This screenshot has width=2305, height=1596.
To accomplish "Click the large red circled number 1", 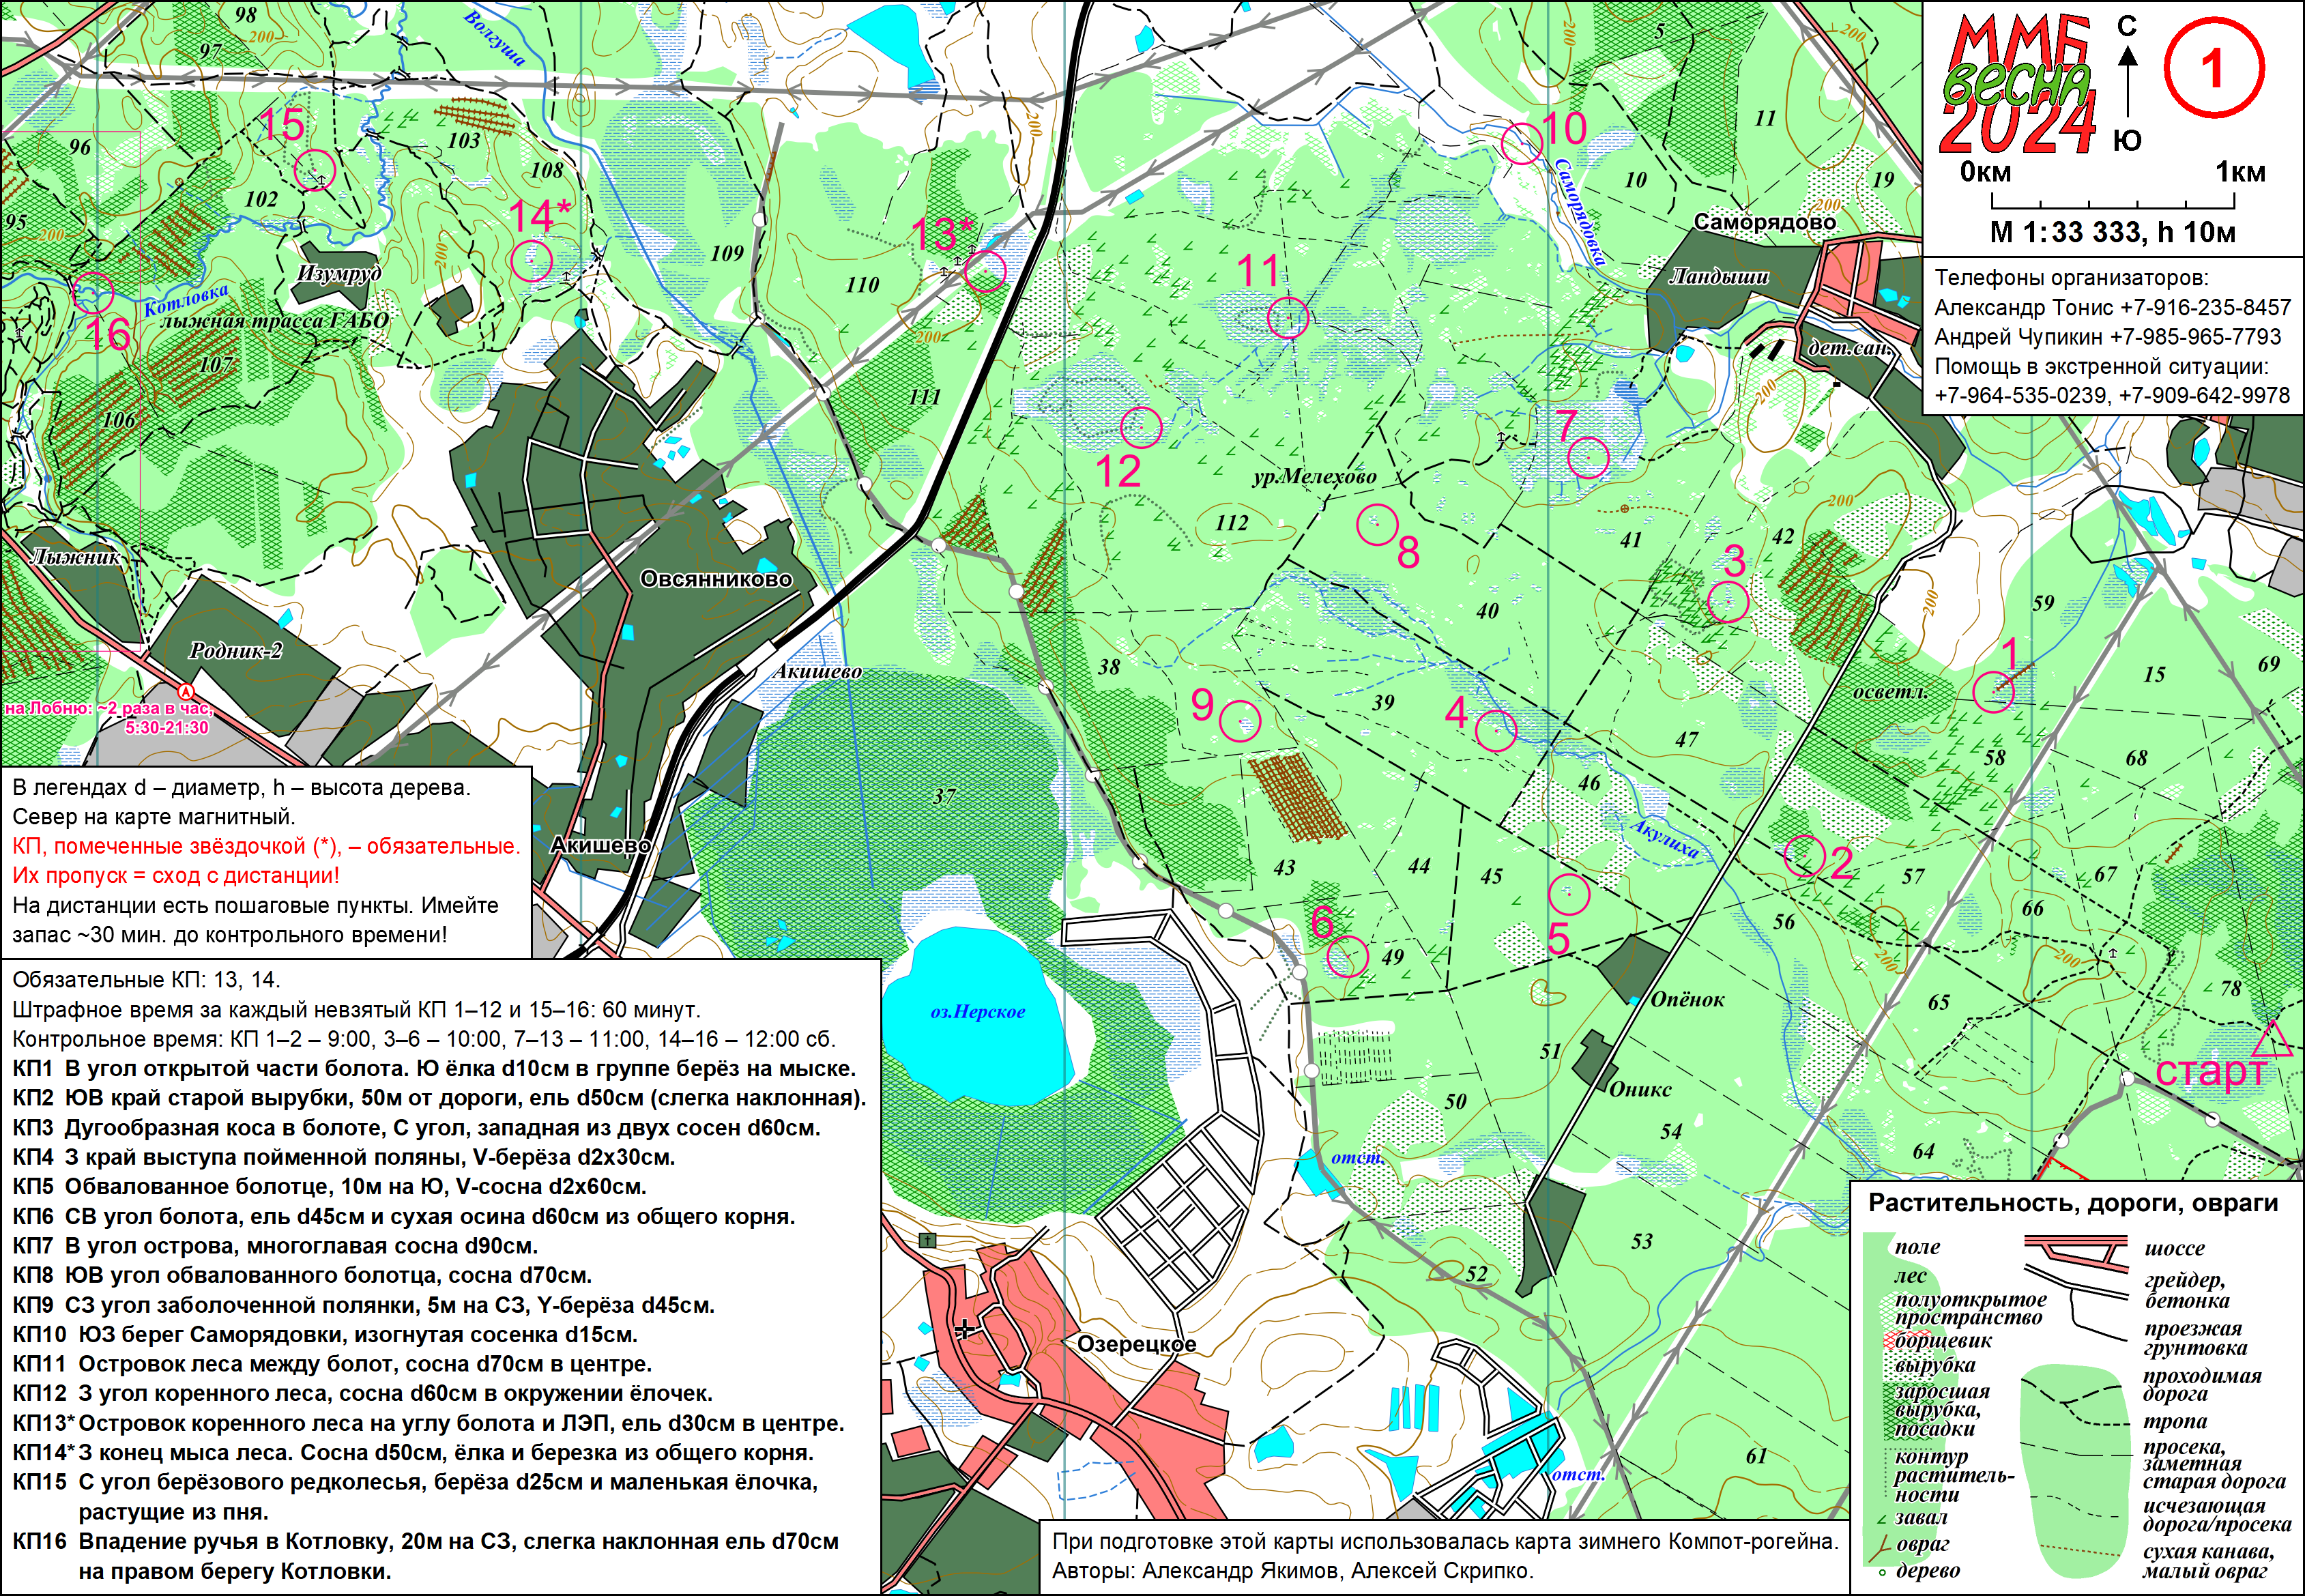I will tap(2214, 69).
